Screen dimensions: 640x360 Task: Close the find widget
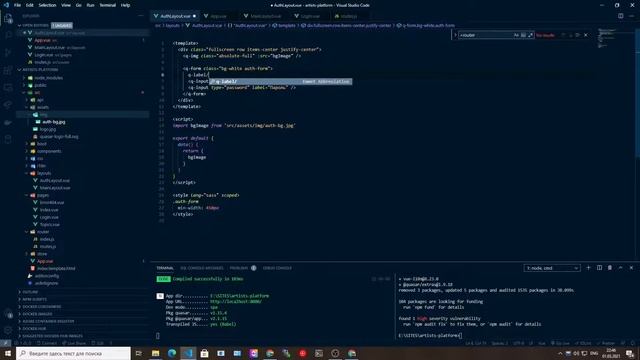coord(586,35)
